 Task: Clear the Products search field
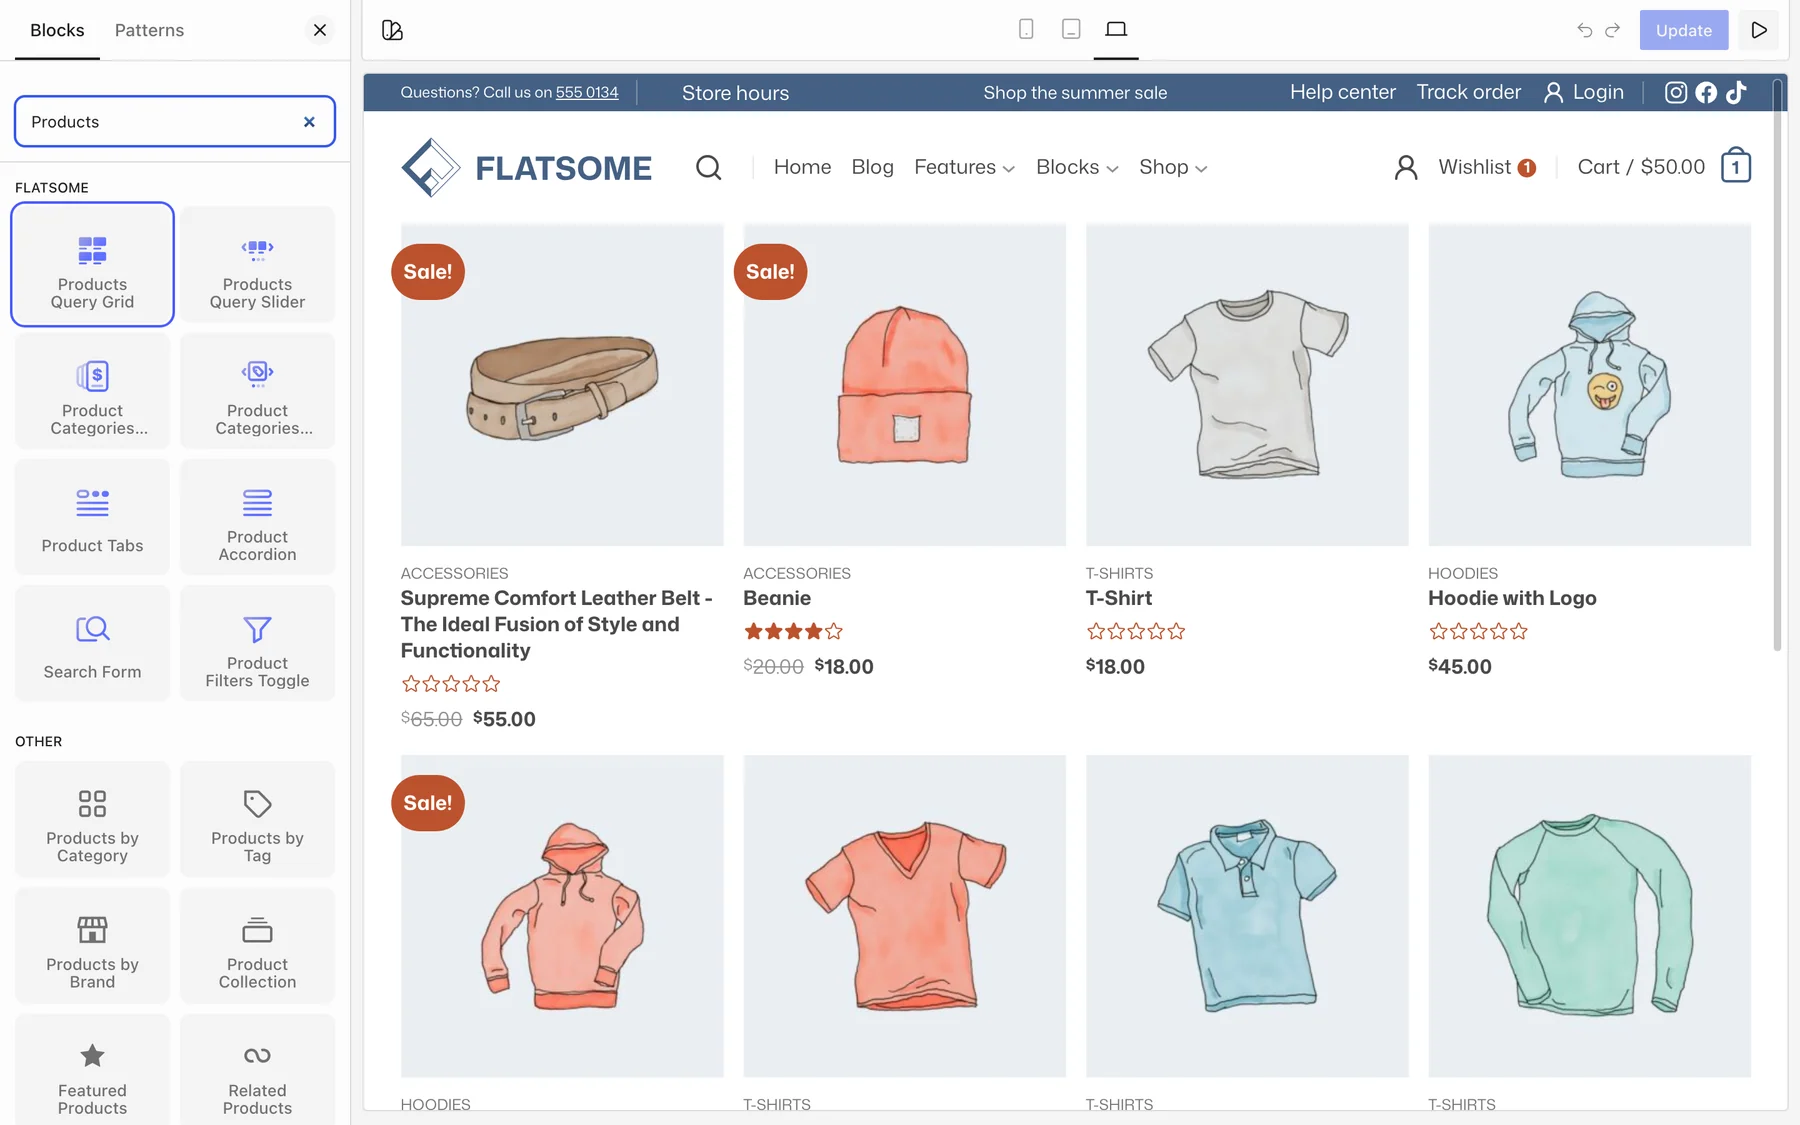coord(309,122)
